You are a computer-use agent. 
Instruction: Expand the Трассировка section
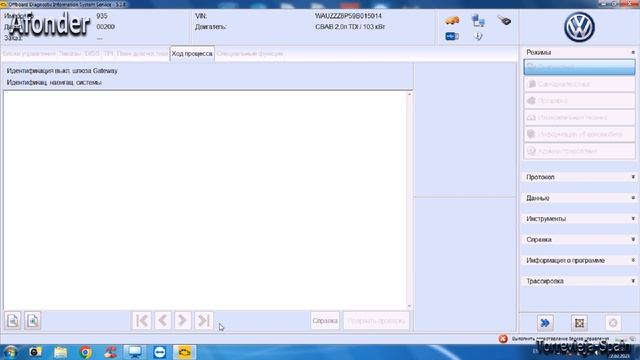click(633, 281)
